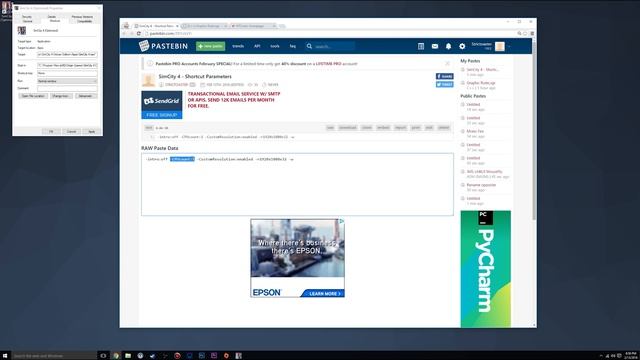Switch to the Details tab
Image resolution: width=640 pixels, height=360 pixels.
(x=52, y=17)
